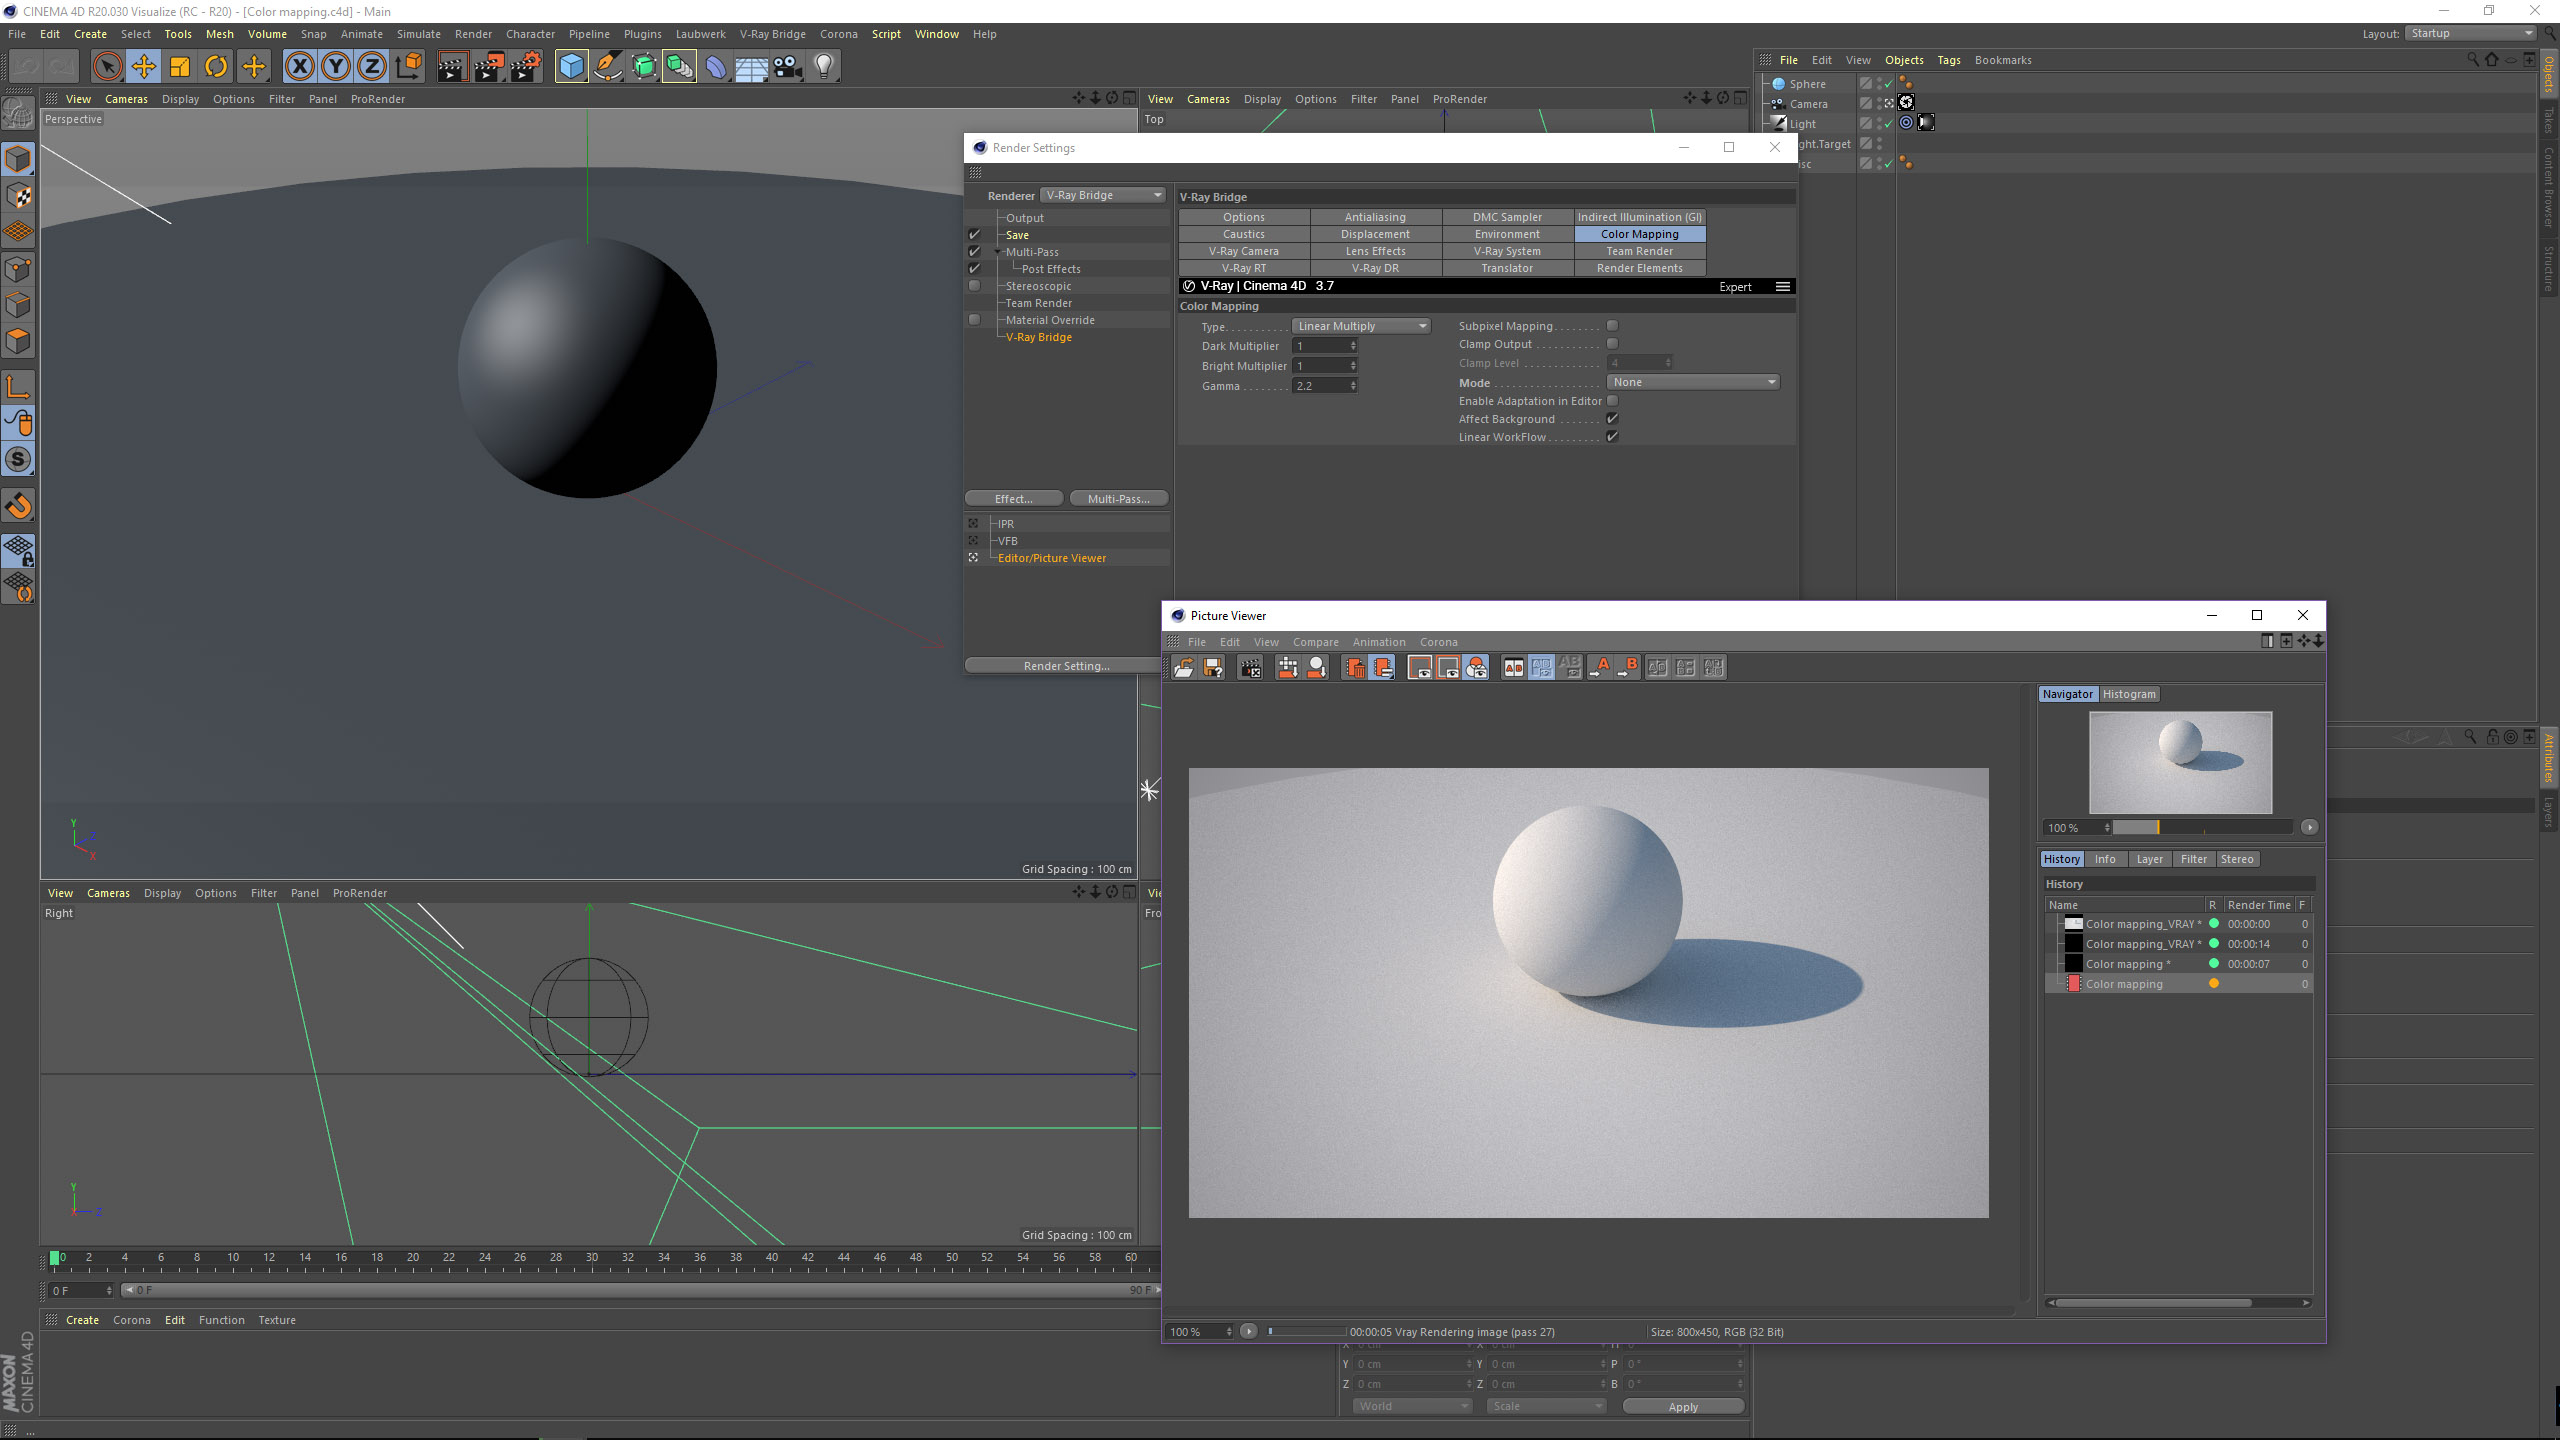The height and width of the screenshot is (1440, 2560).
Task: Click the Effect... button
Action: 1013,499
